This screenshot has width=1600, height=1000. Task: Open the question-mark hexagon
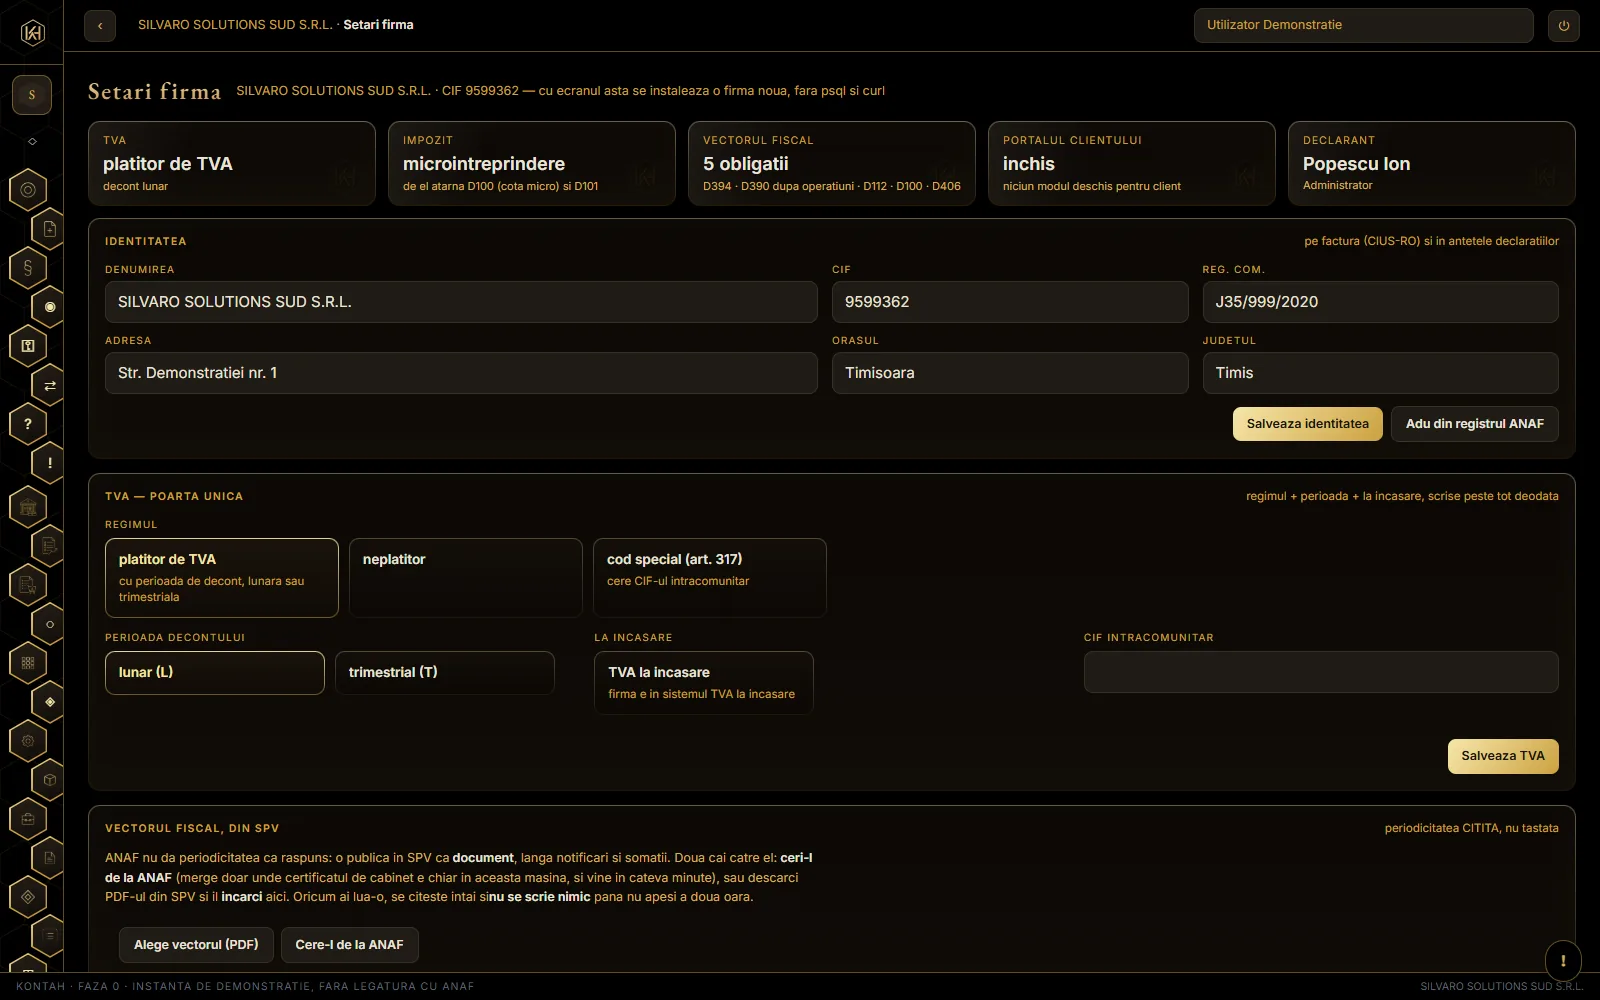[28, 424]
